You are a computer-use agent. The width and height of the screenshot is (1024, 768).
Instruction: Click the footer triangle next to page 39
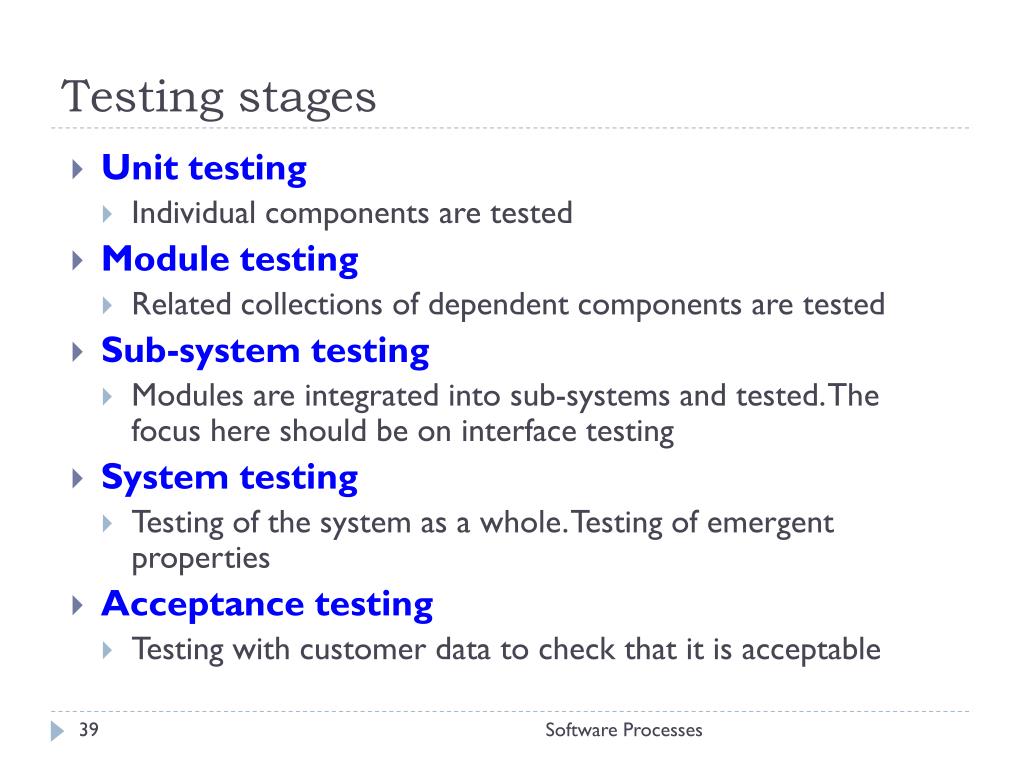pyautogui.click(x=57, y=731)
